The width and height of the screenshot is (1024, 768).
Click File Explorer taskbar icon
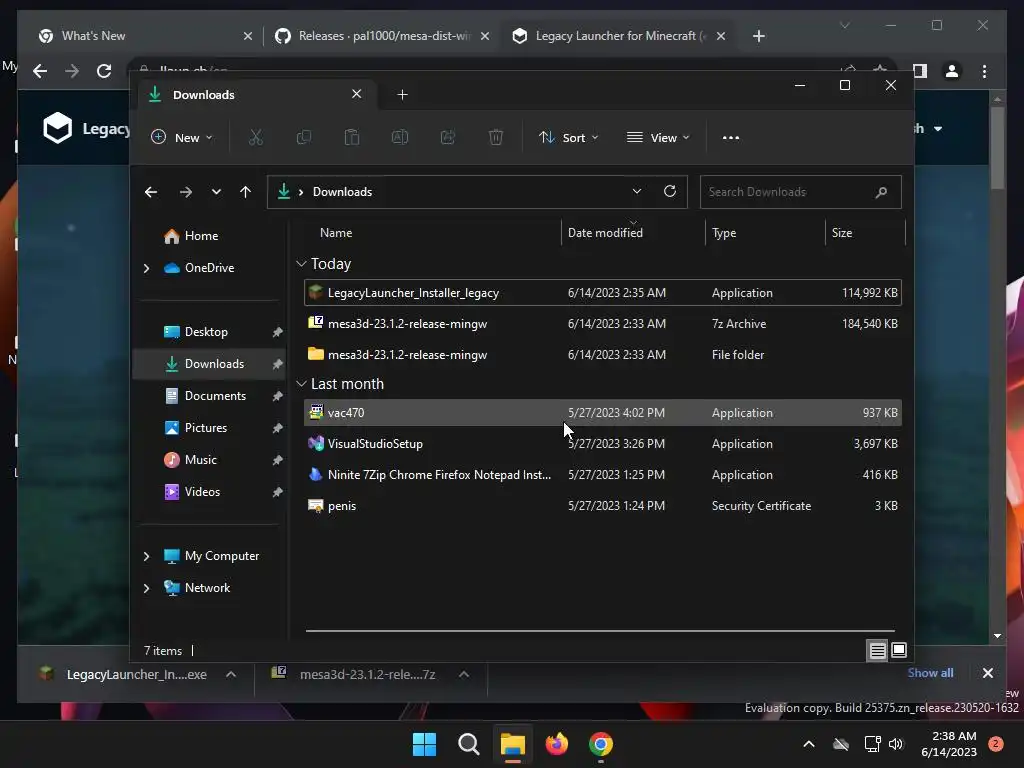[x=513, y=744]
